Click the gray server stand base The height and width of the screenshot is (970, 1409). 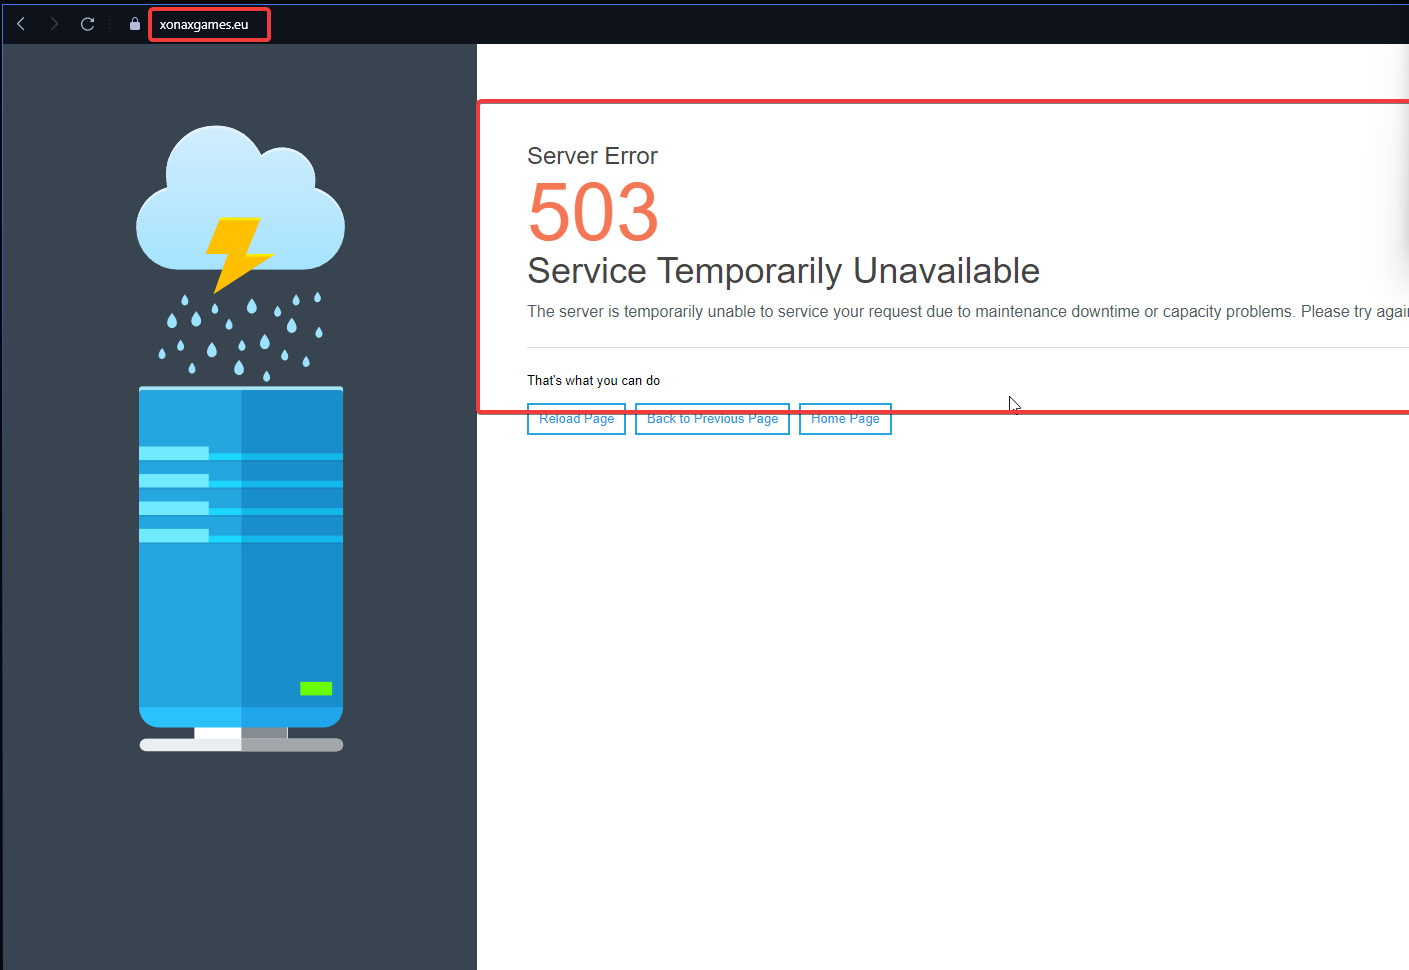[x=241, y=745]
